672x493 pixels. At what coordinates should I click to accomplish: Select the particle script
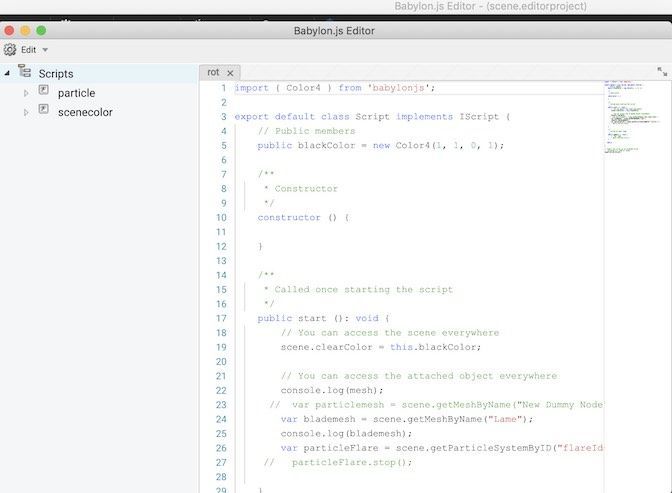[77, 93]
